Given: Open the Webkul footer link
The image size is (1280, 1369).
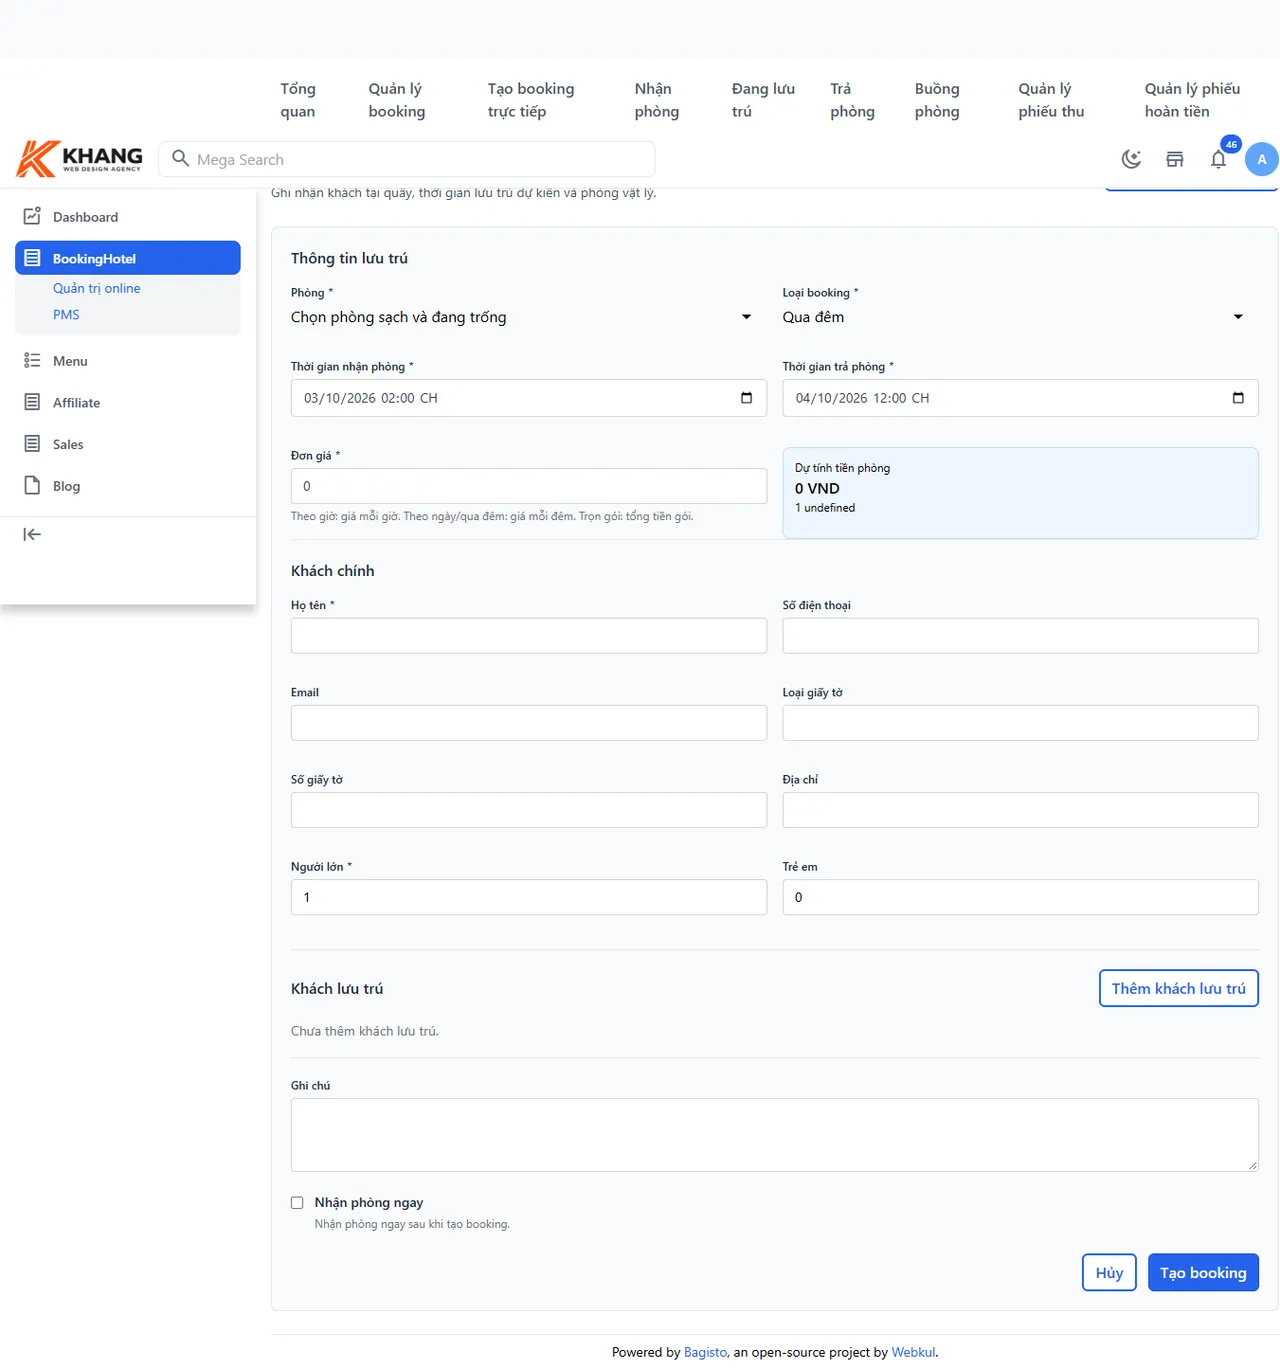Looking at the screenshot, I should point(913,1352).
